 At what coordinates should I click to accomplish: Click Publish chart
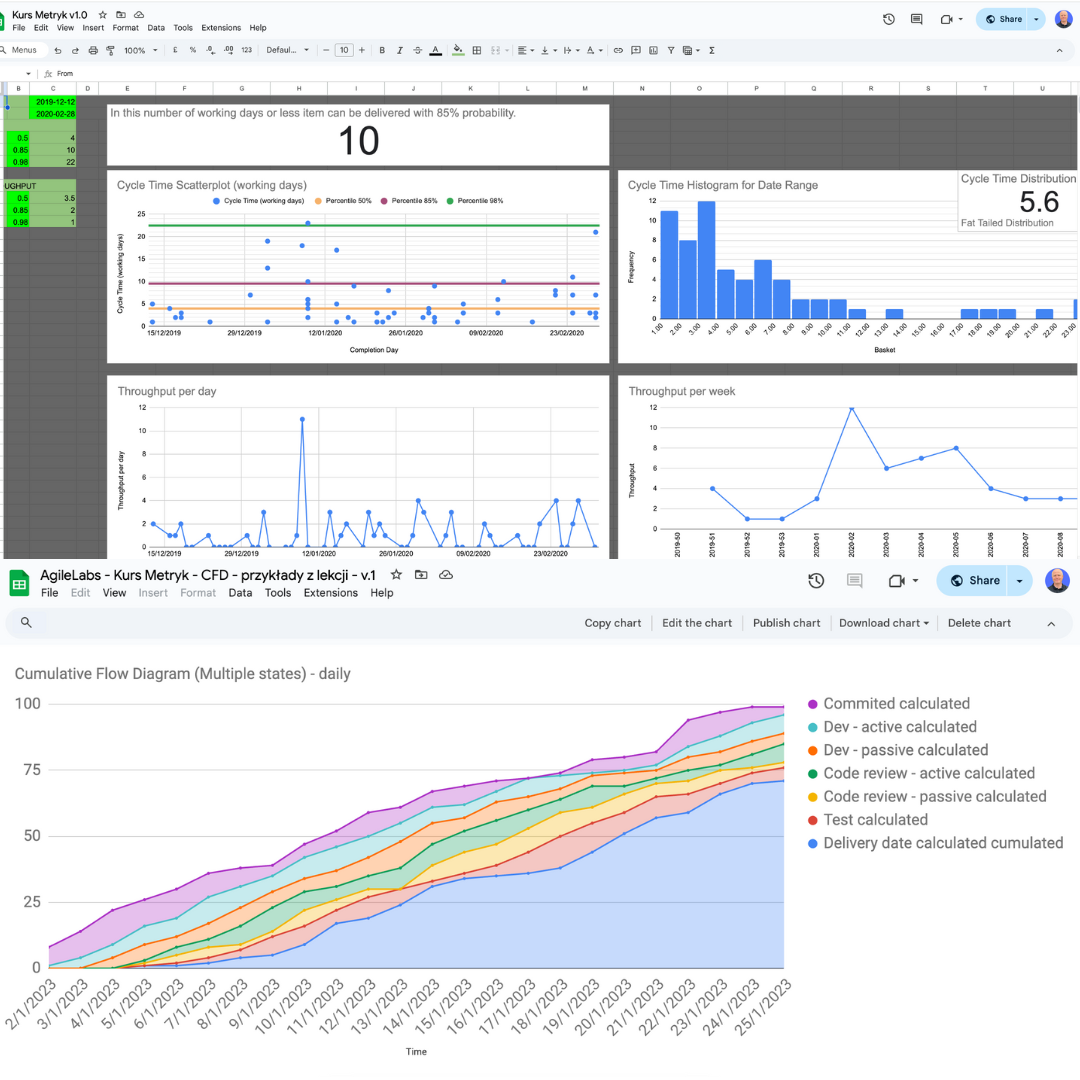[787, 622]
